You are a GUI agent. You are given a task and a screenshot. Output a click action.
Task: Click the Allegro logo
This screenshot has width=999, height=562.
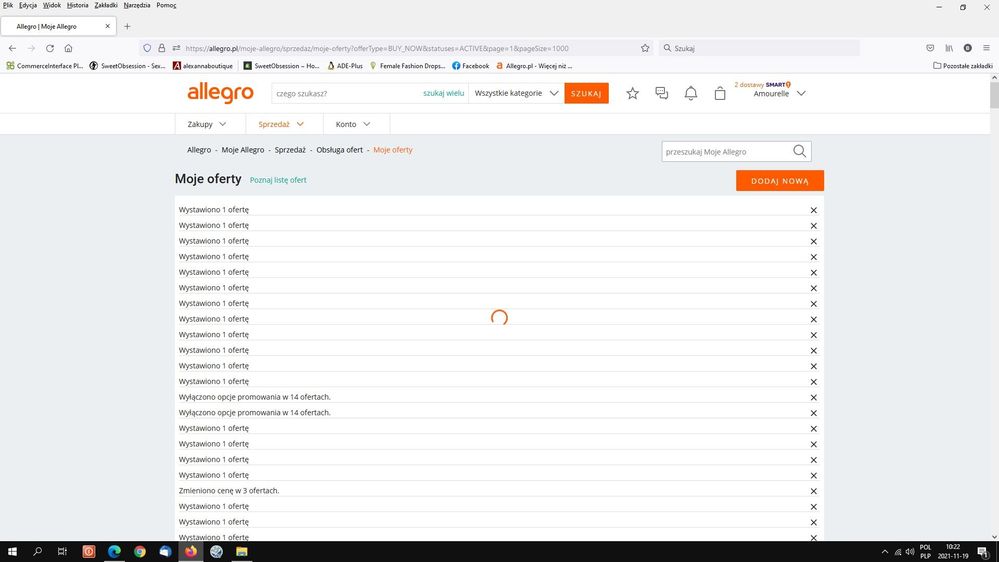[220, 93]
